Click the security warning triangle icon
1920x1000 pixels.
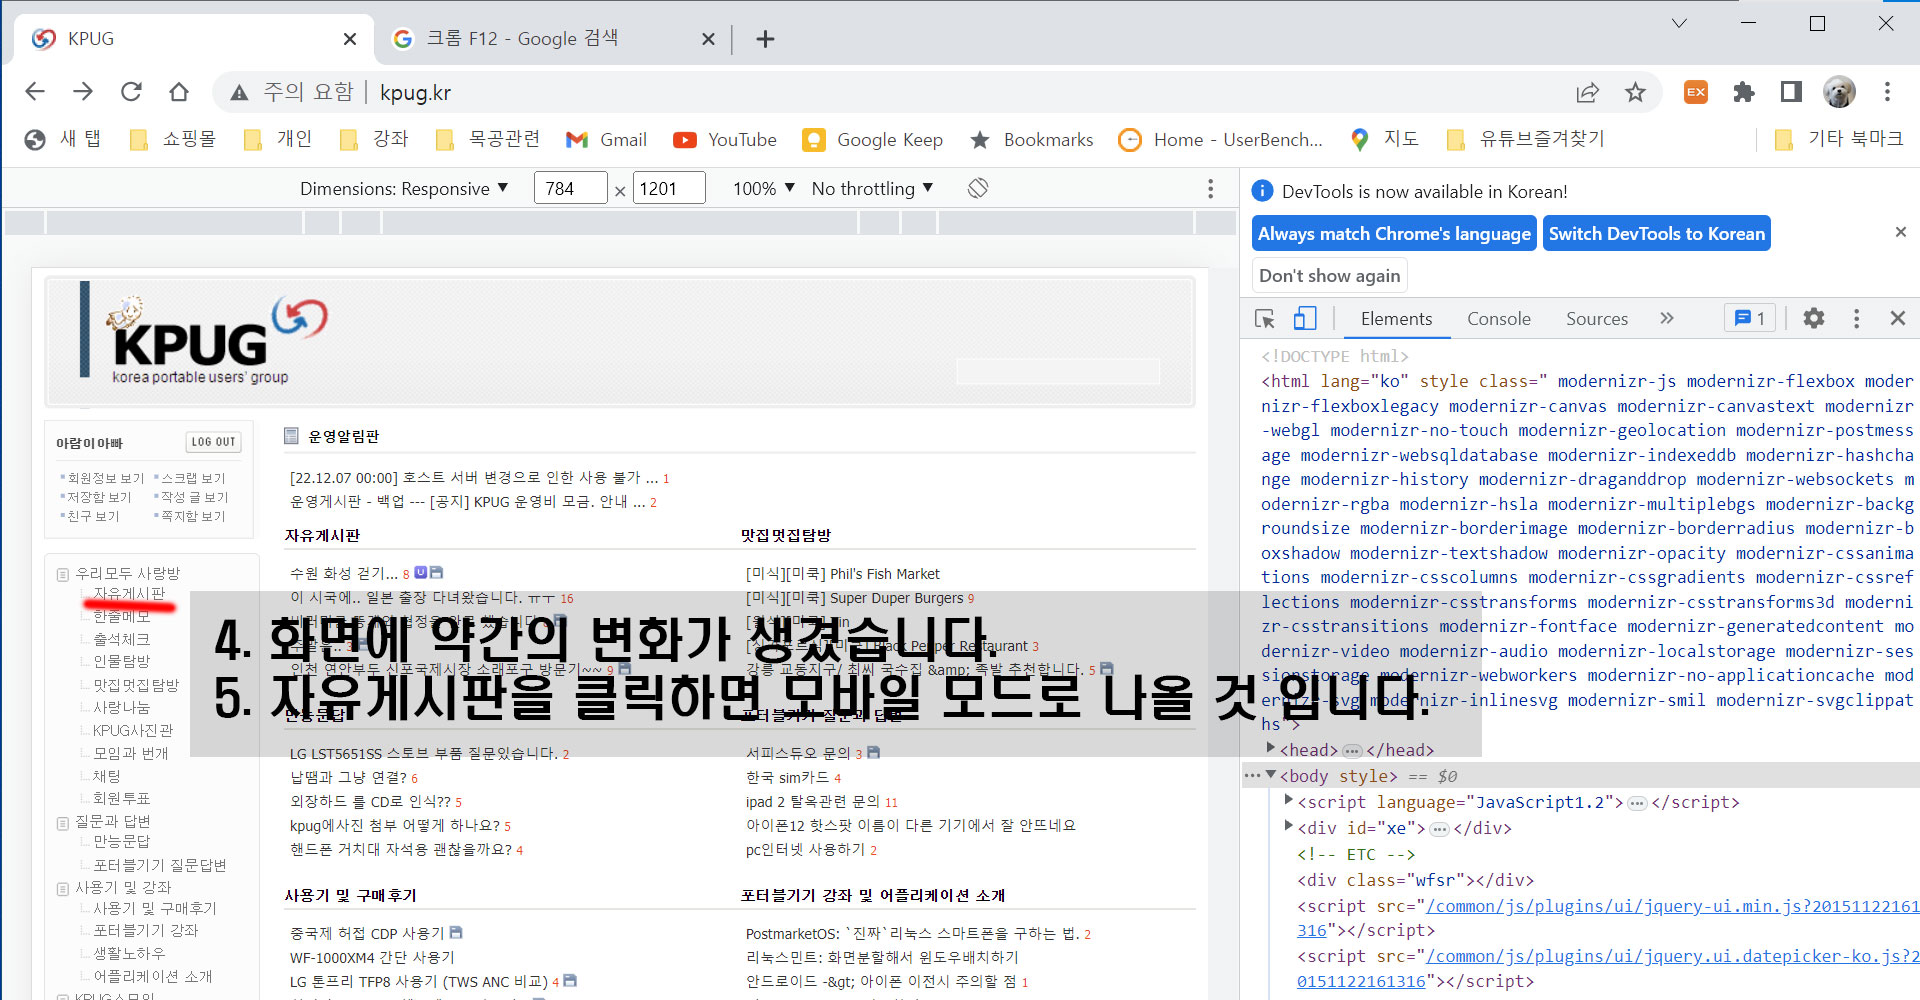click(x=239, y=93)
